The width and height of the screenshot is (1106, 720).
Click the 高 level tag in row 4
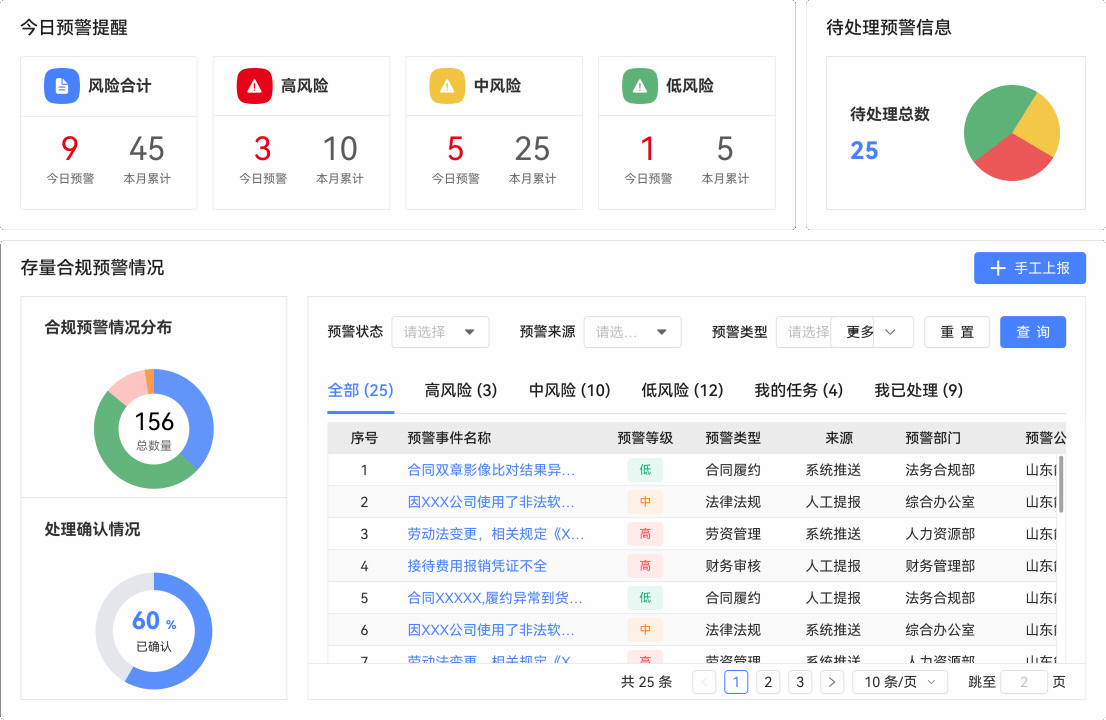click(x=645, y=566)
